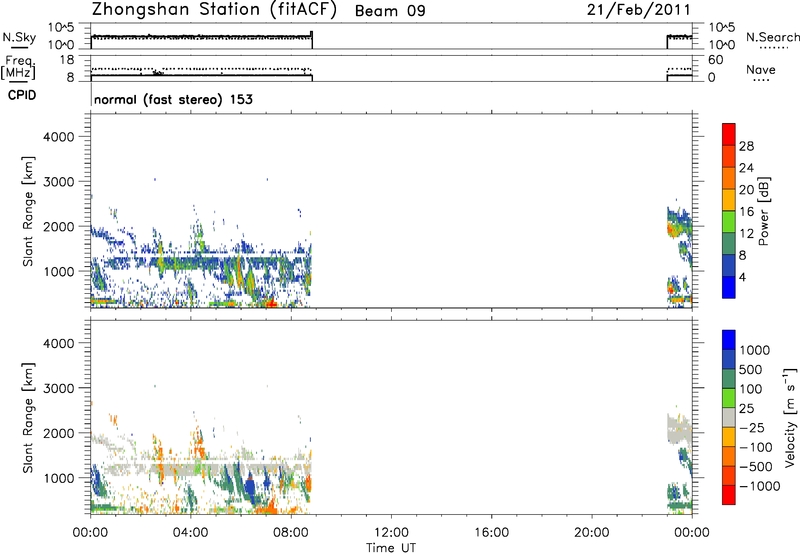800x554 pixels.
Task: Select the N.Sky legend label
Action: tap(19, 37)
